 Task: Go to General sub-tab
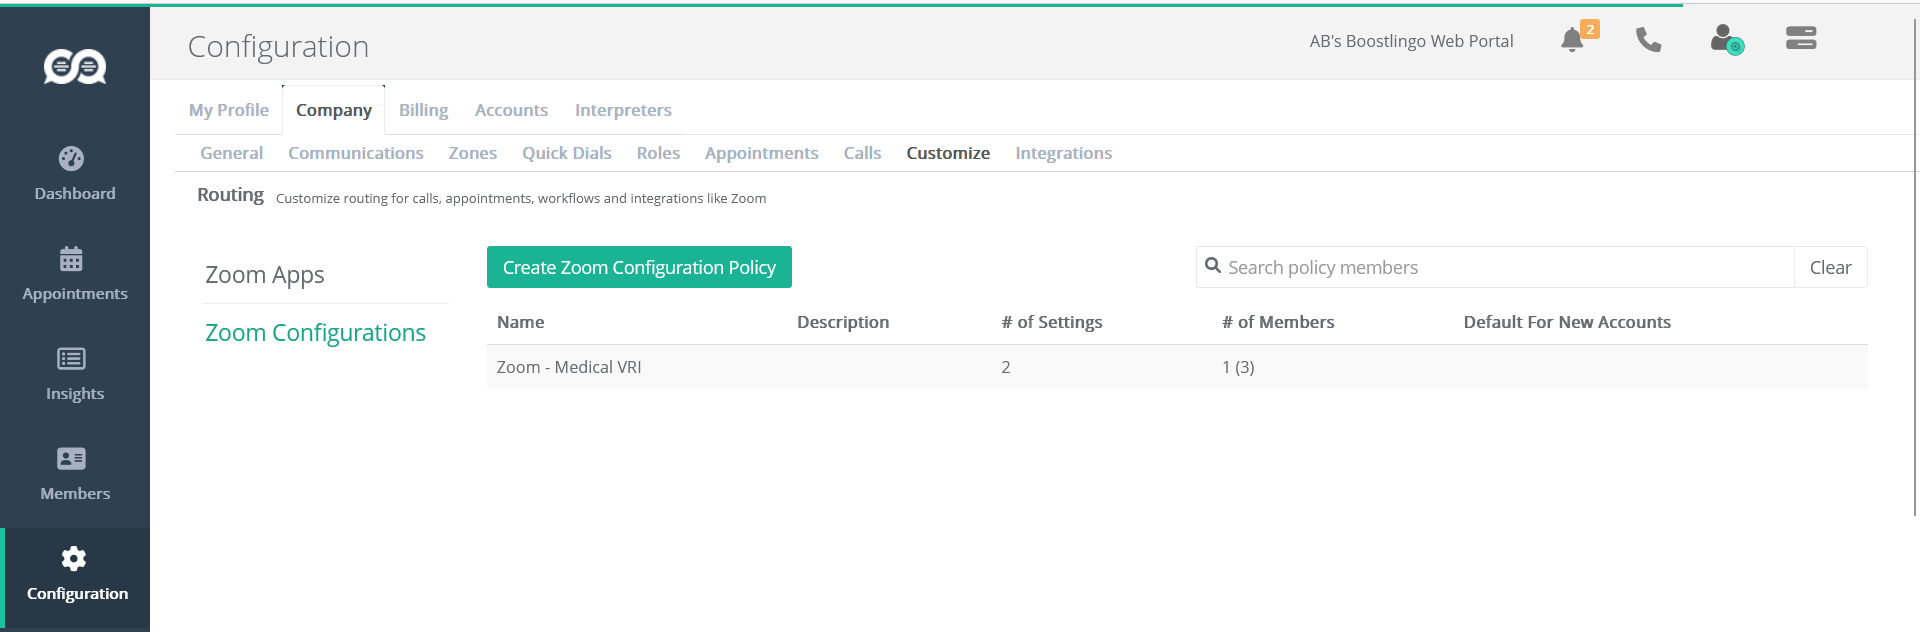(231, 153)
